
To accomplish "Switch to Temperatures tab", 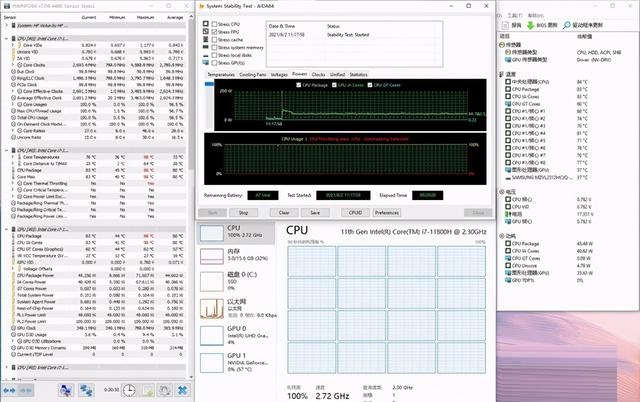I will [221, 74].
